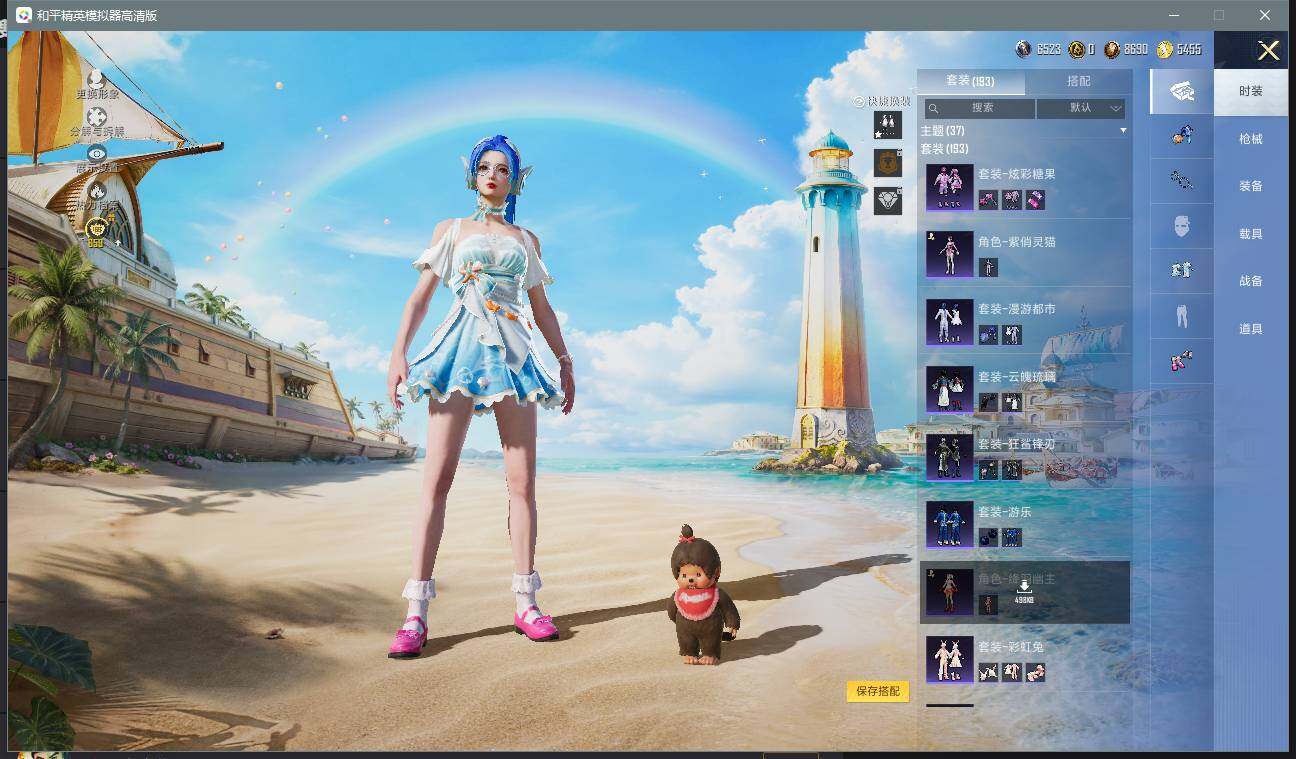Click the silver currency icon beside 6523
The image size is (1296, 759).
tap(1023, 49)
